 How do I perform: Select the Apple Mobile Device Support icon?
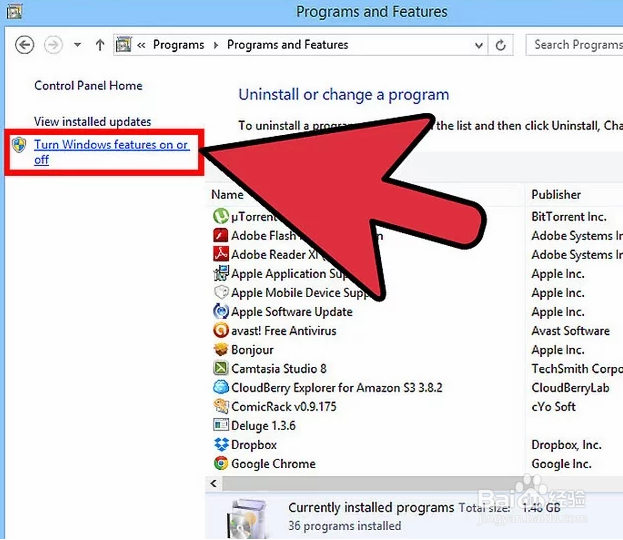pyautogui.click(x=221, y=292)
